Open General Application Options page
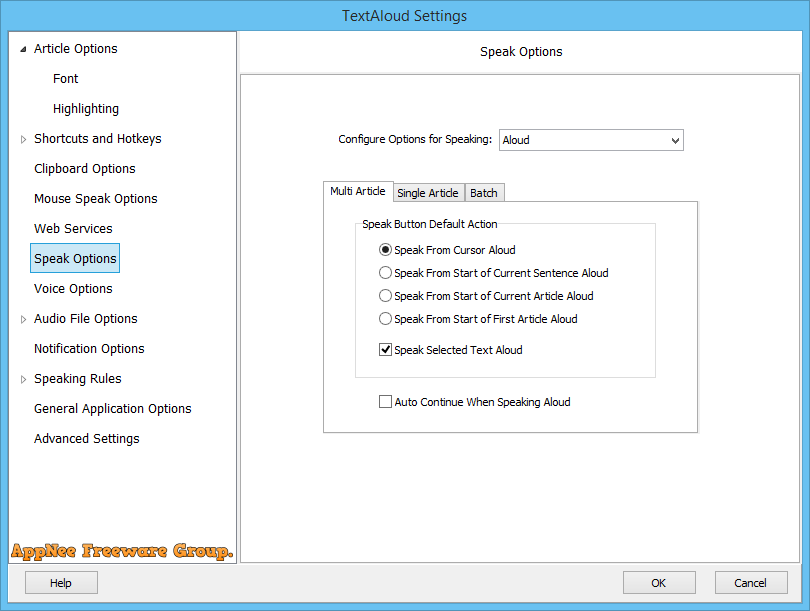This screenshot has width=810, height=611. [x=113, y=408]
